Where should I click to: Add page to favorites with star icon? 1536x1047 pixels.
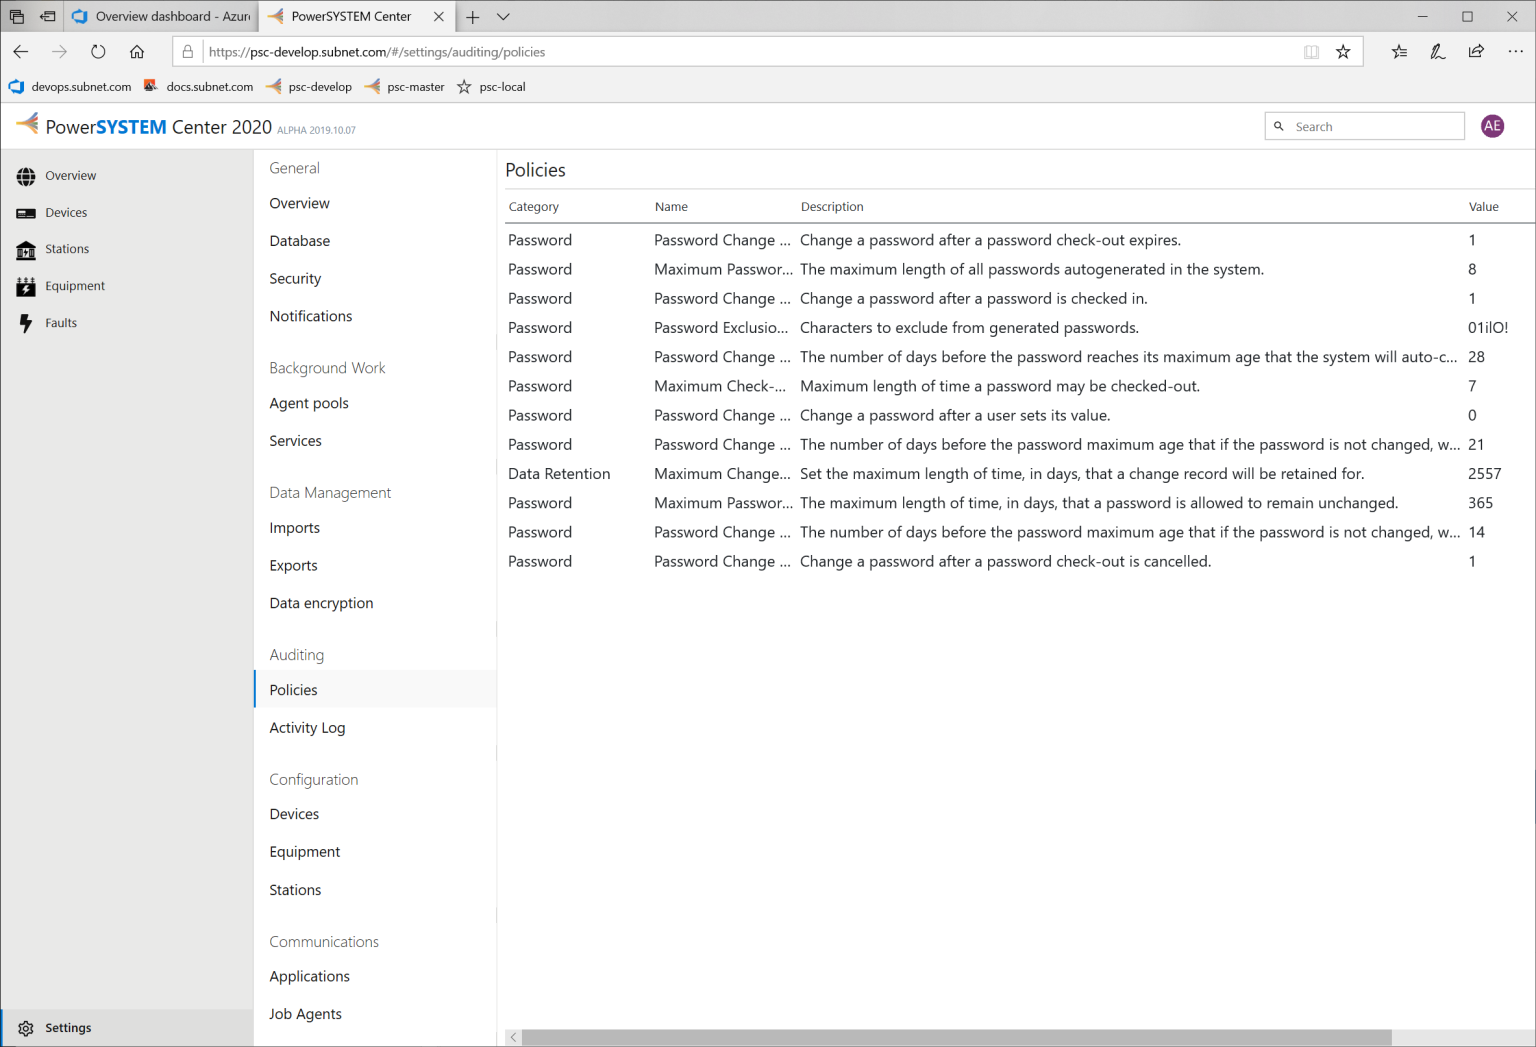point(1343,52)
